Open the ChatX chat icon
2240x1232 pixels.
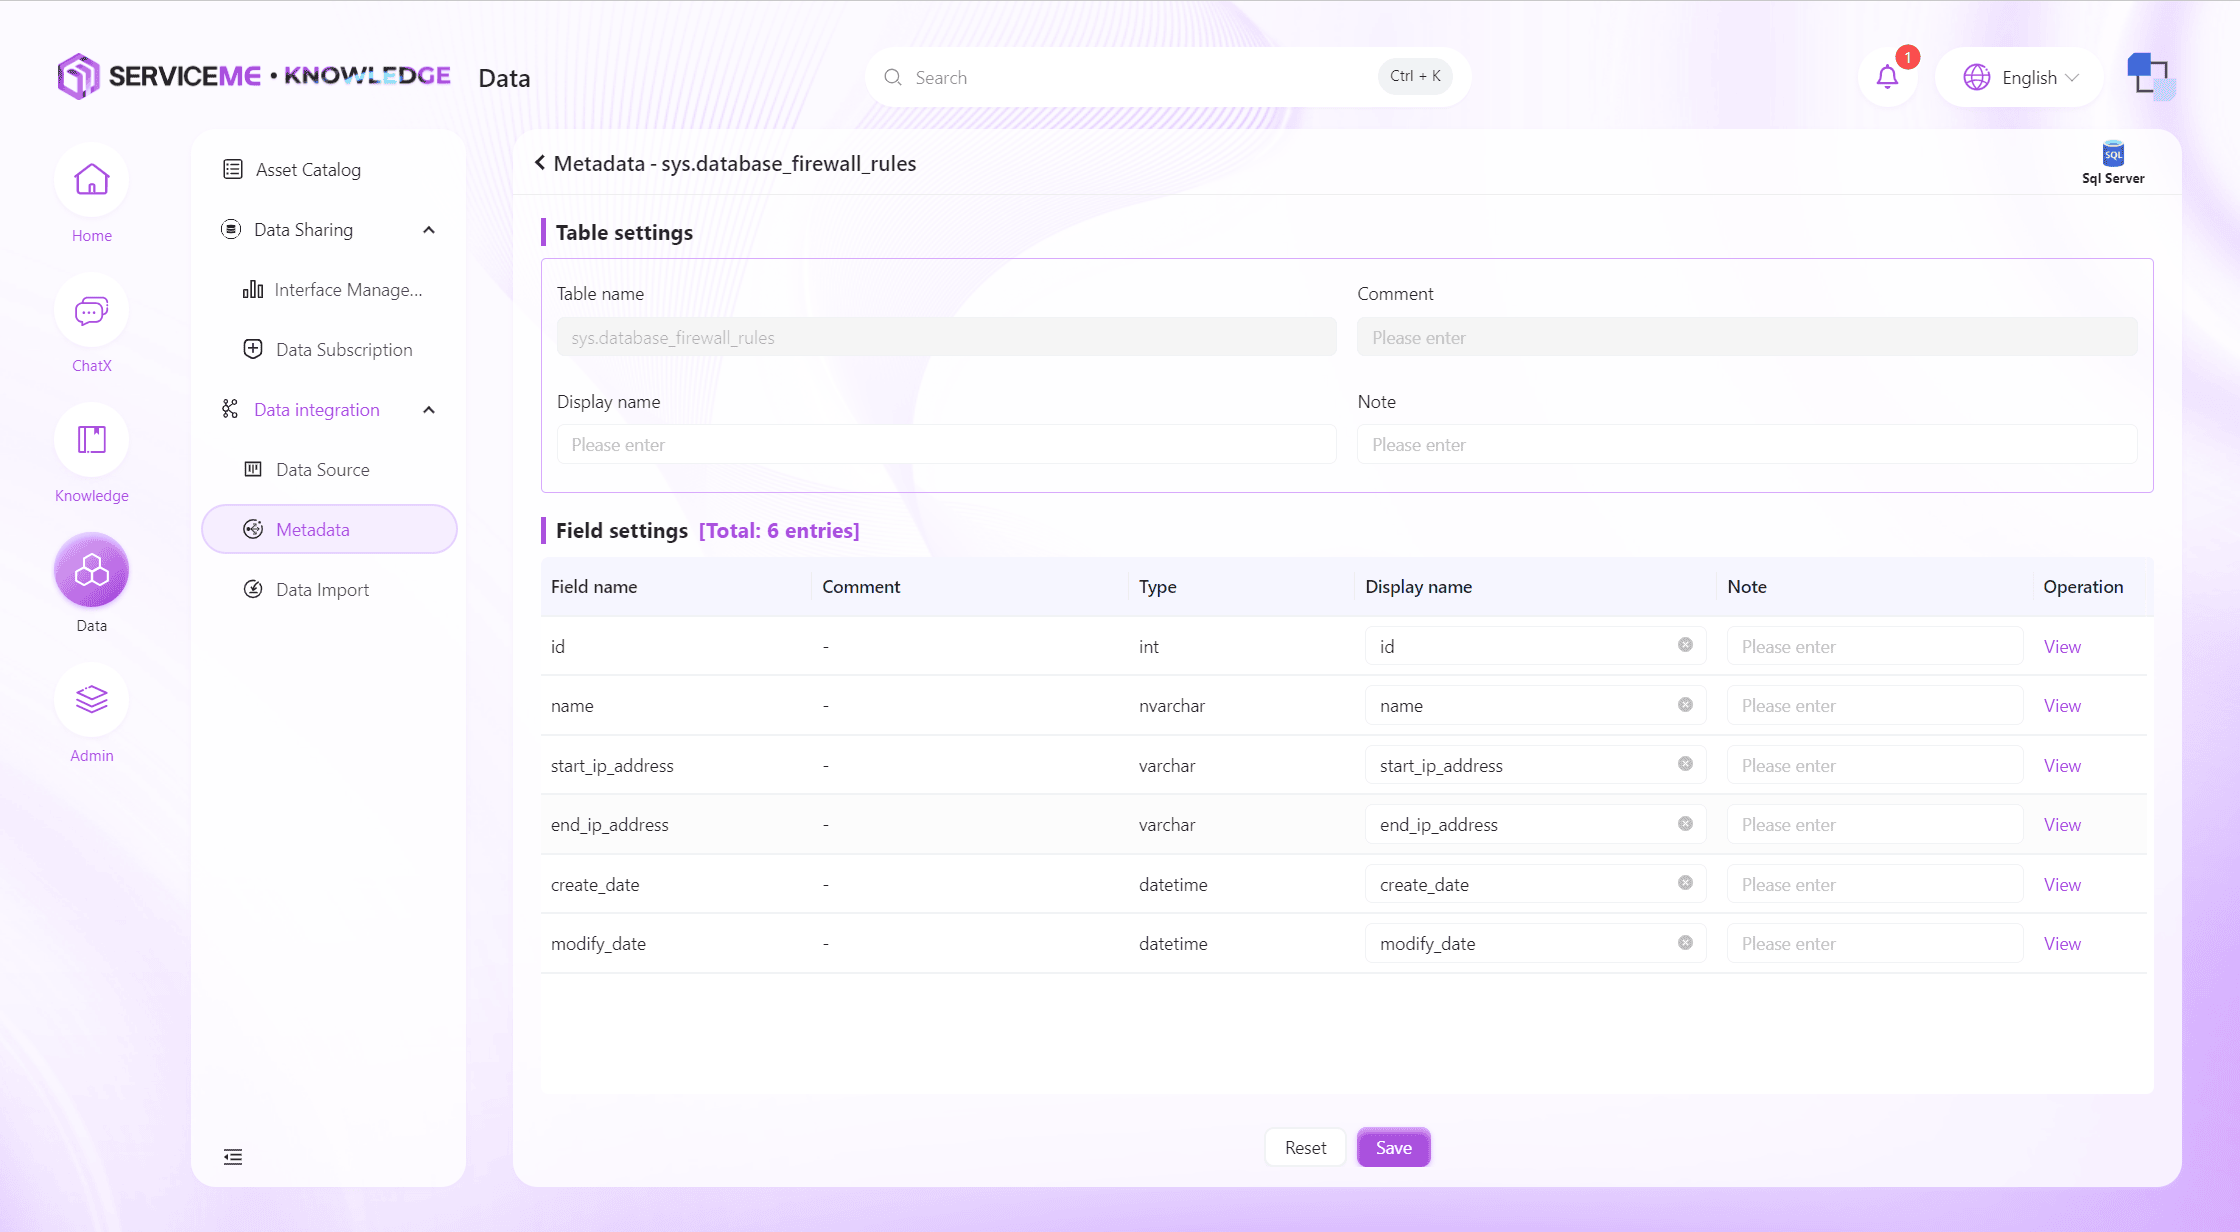click(x=91, y=311)
